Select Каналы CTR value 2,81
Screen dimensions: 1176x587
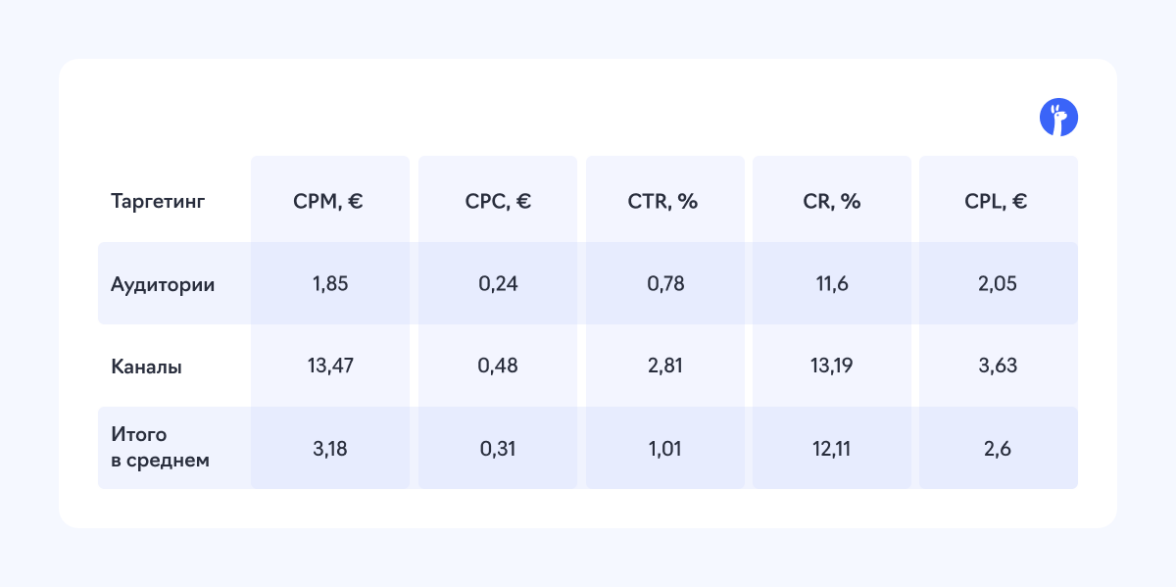[x=665, y=366]
